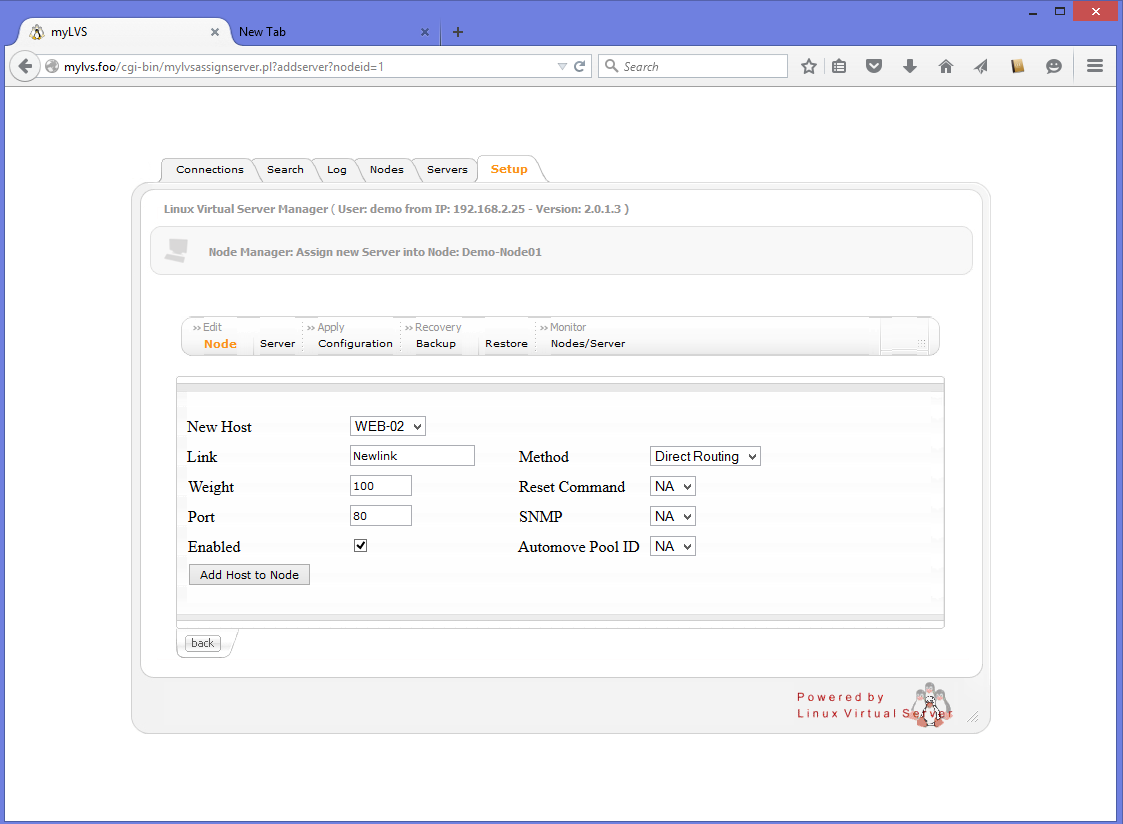Open the SNMP dropdown
The height and width of the screenshot is (824, 1123).
coord(672,516)
